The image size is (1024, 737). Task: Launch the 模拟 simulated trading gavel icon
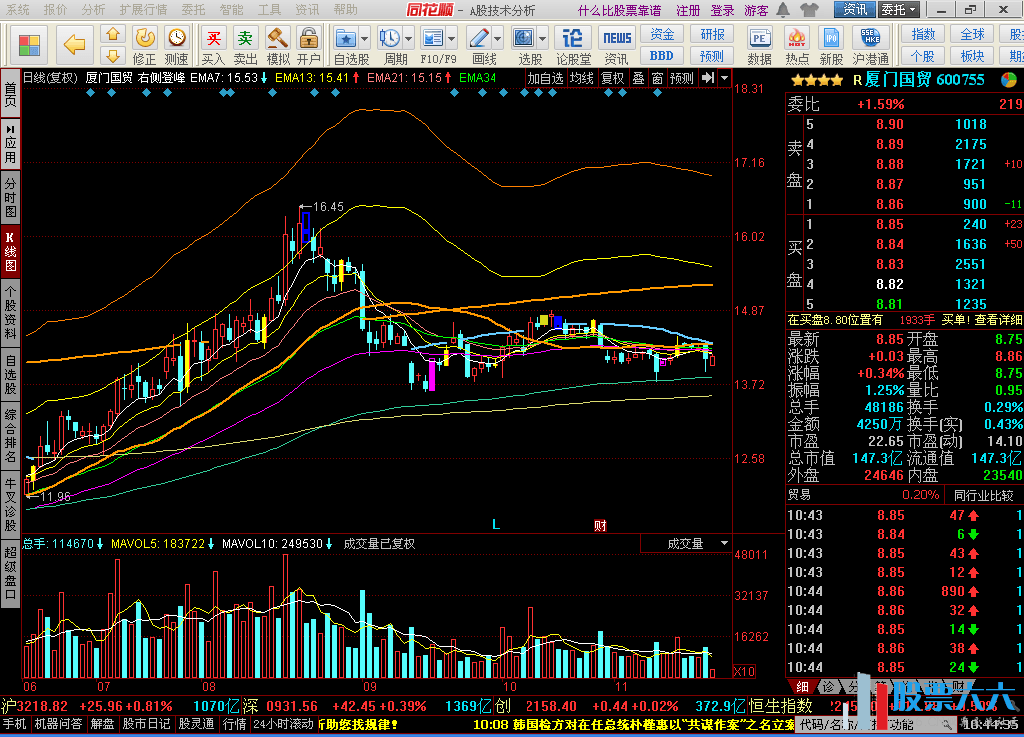277,44
